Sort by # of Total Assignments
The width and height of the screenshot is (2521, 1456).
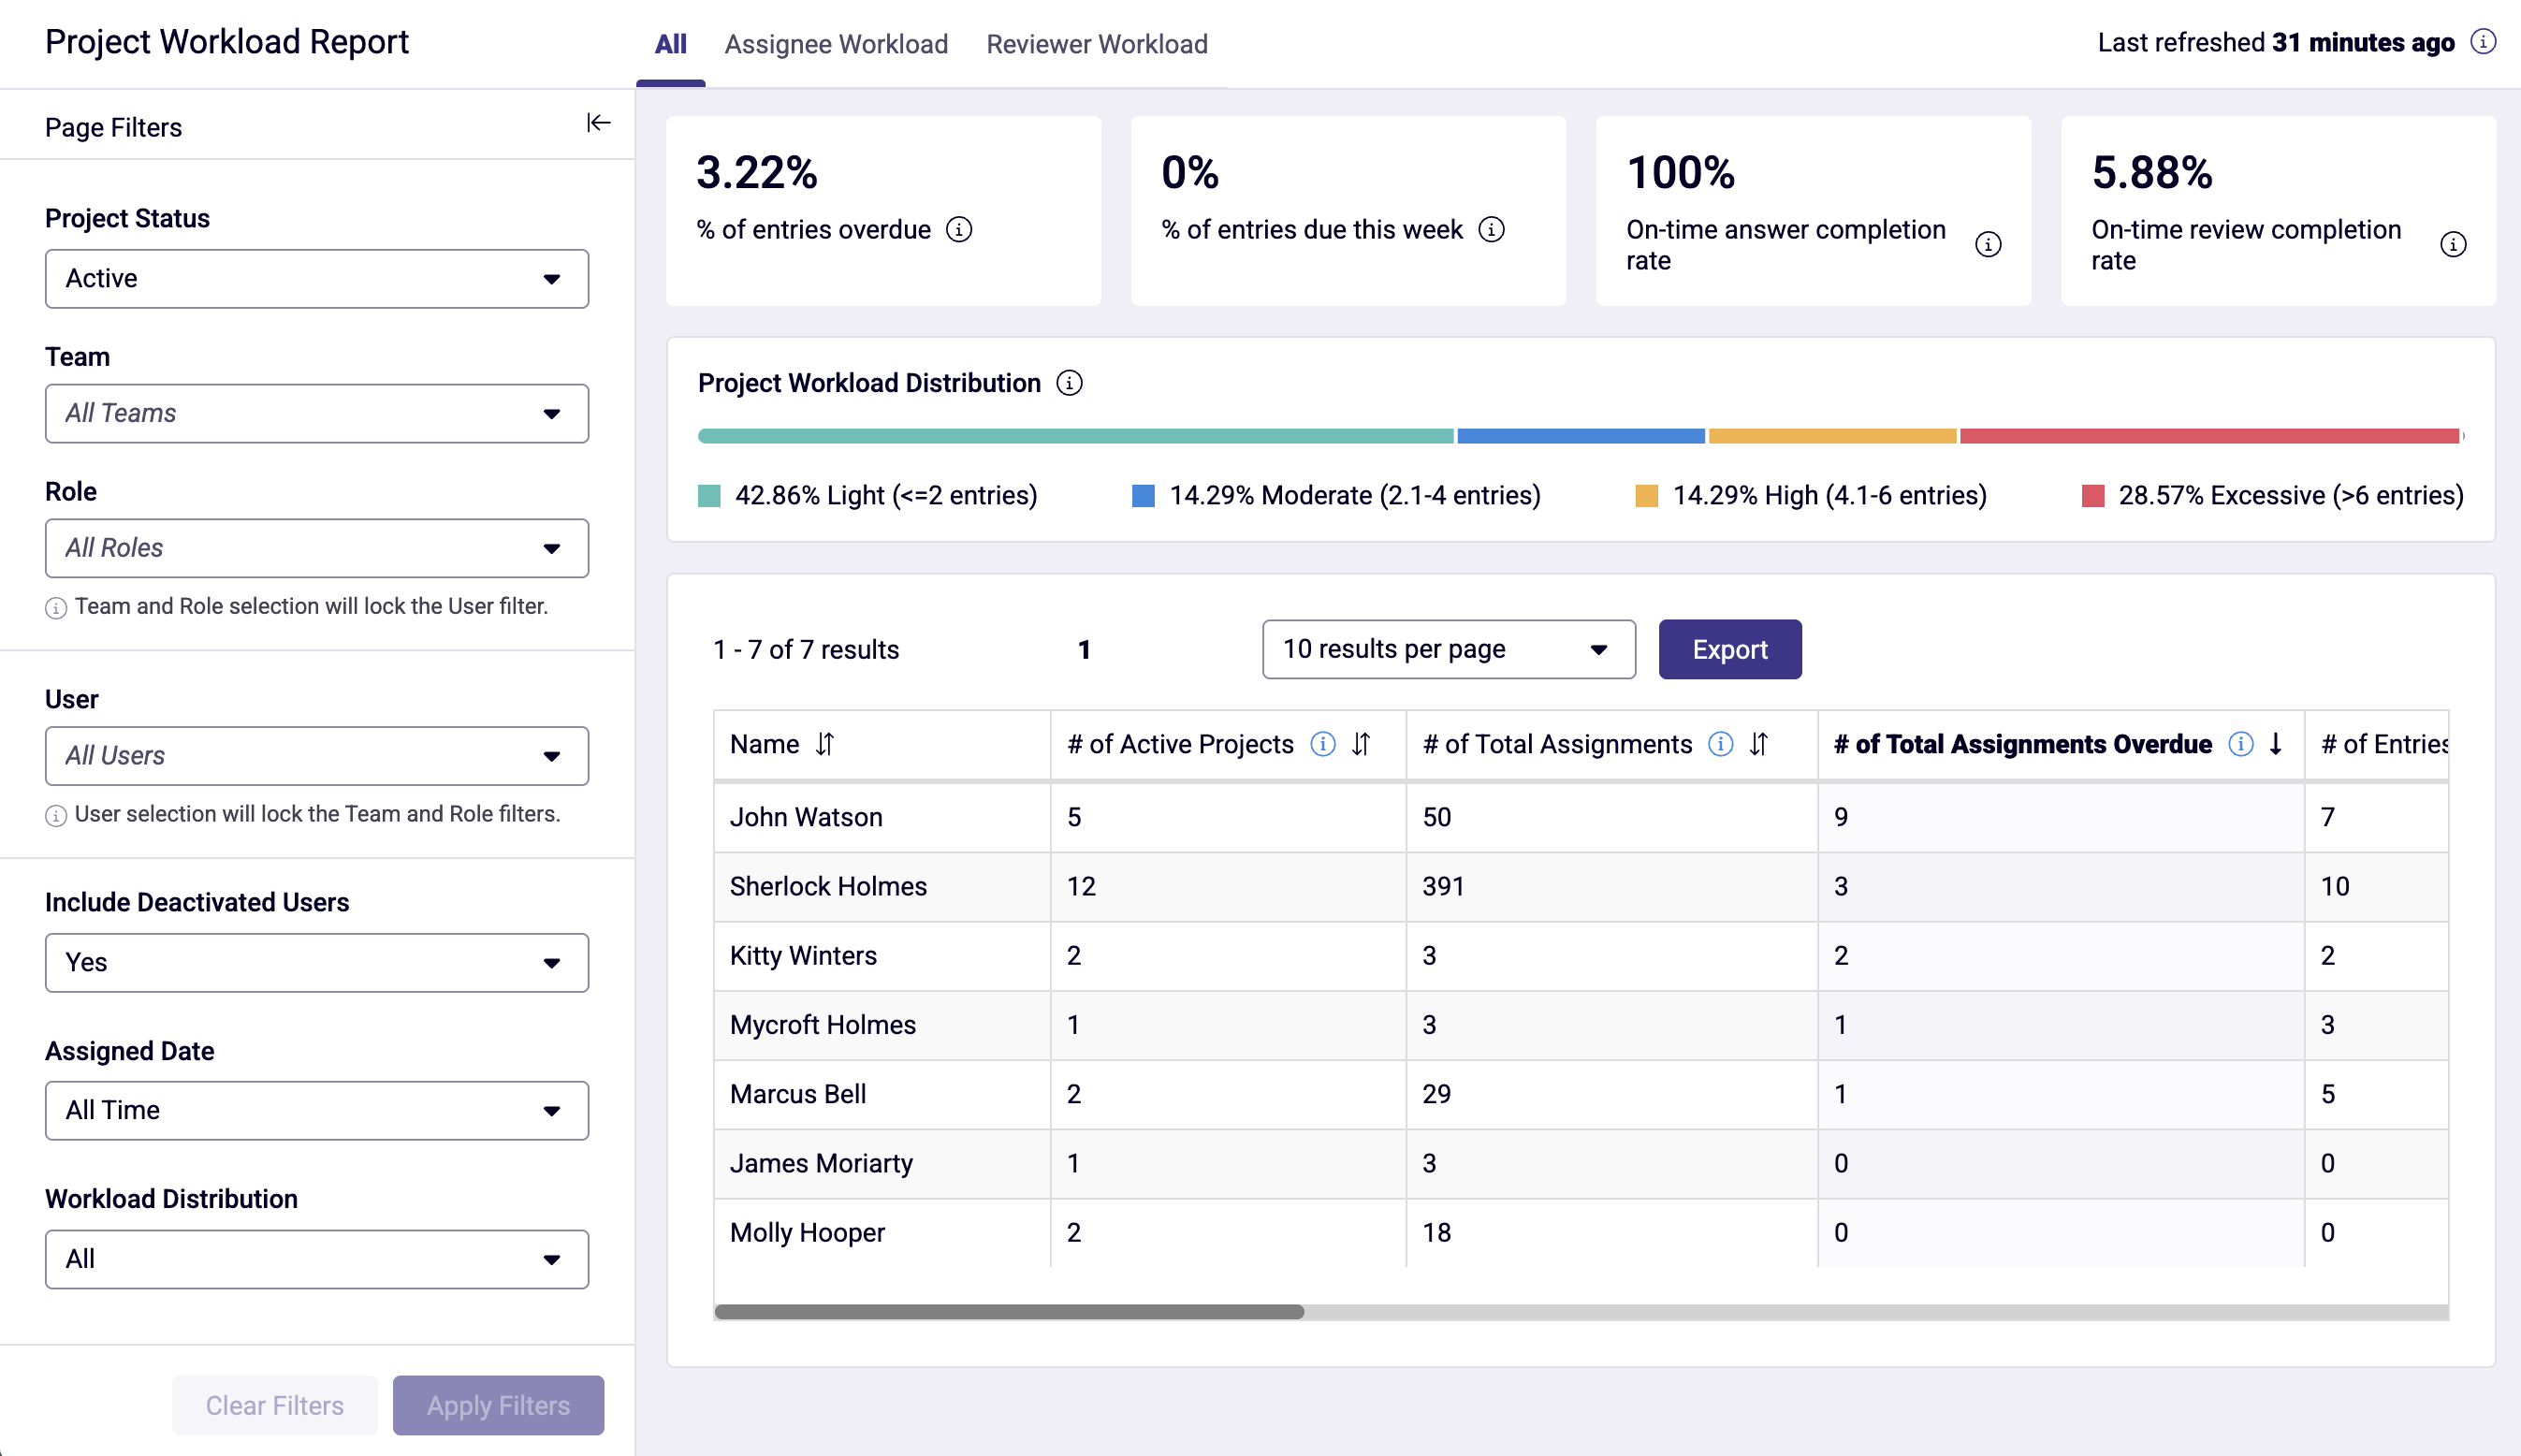point(1759,744)
